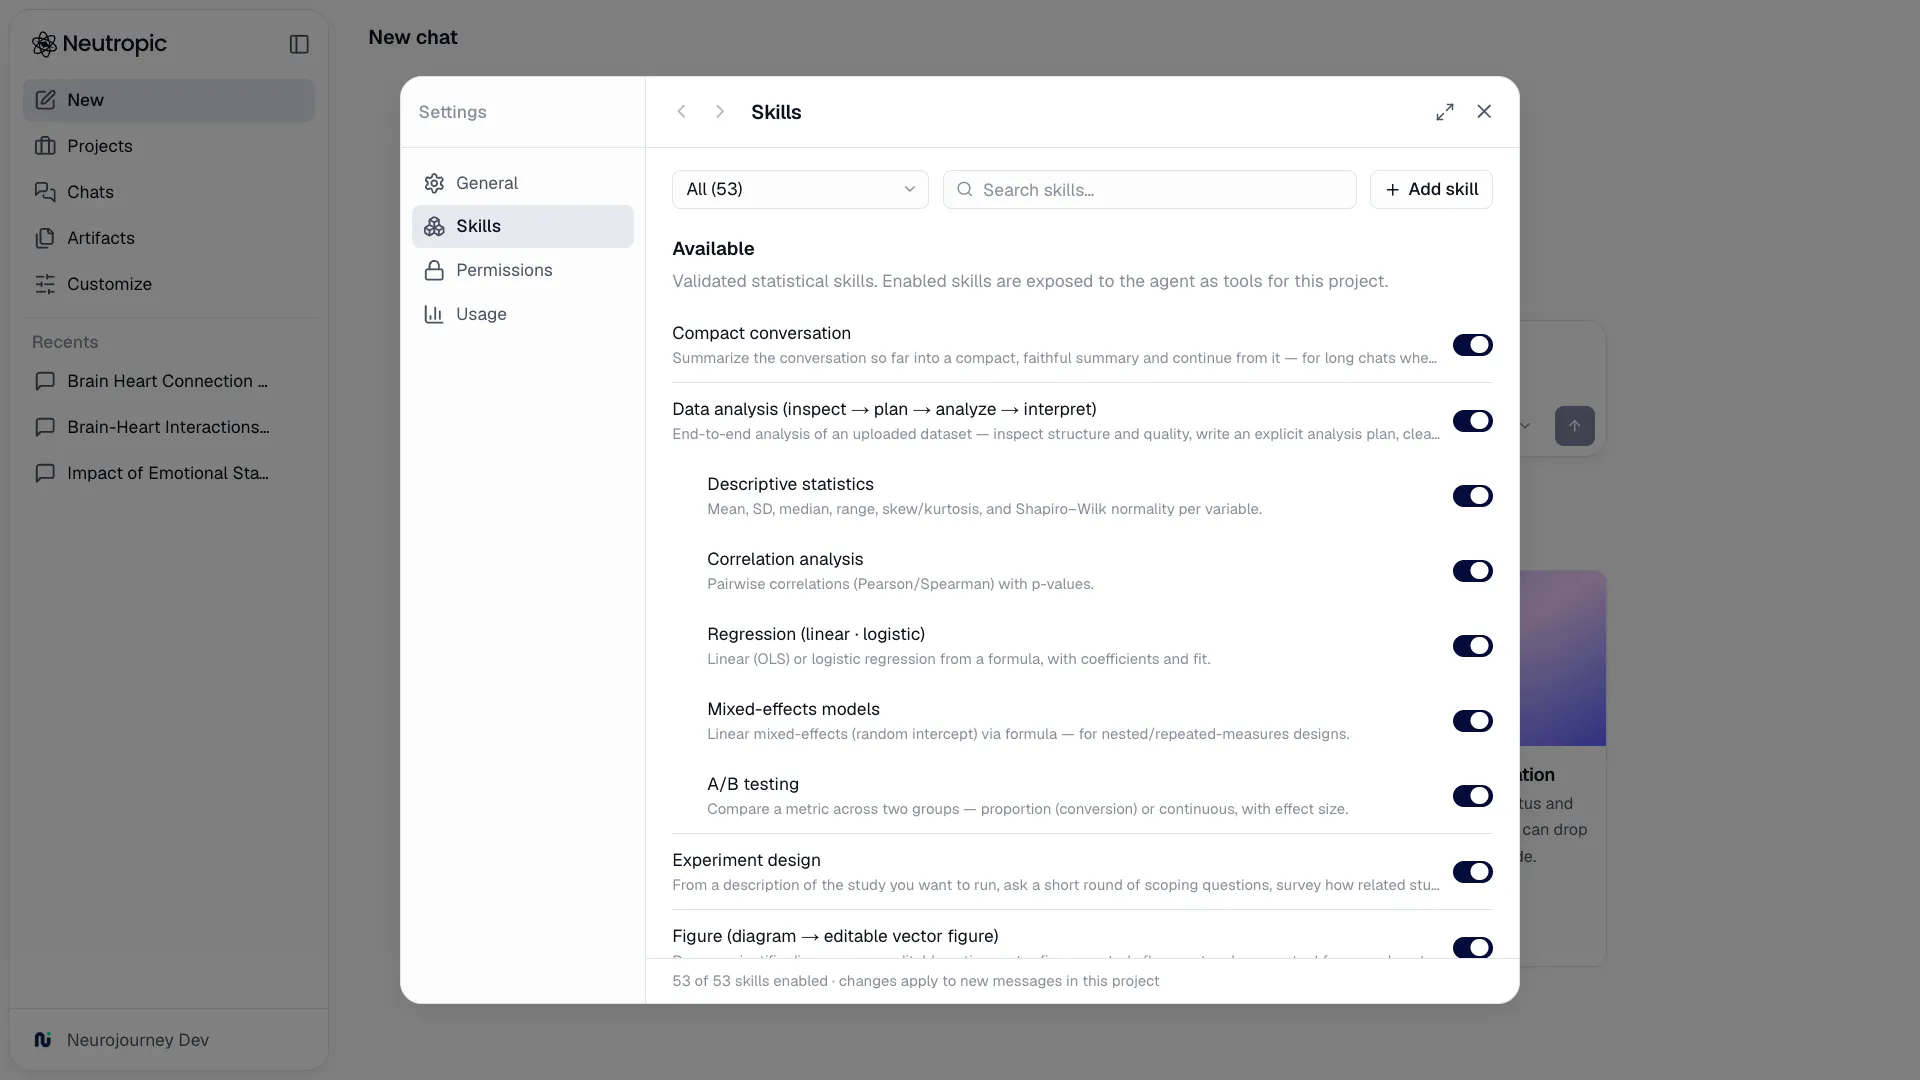This screenshot has width=1920, height=1080.
Task: Click the chat icon beside Impact of Emotional Sta
Action: (45, 473)
